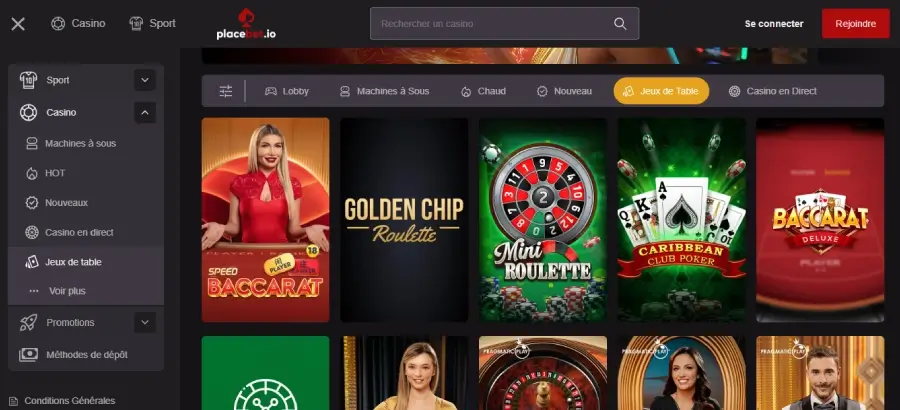
Task: Expand the Sport sidebar section chevron
Action: 145,80
